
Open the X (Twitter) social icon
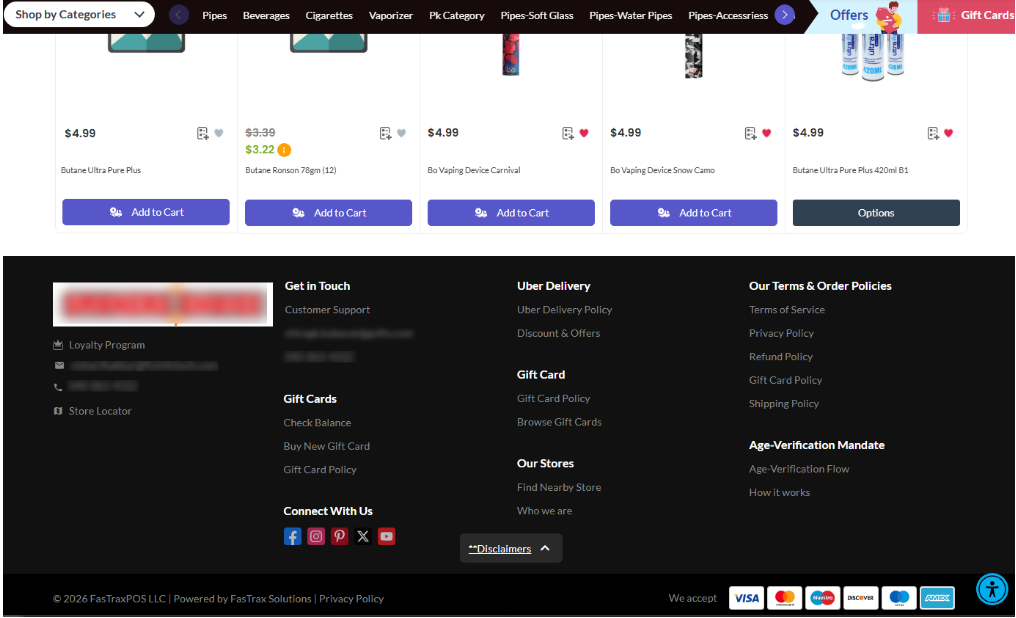pos(363,536)
